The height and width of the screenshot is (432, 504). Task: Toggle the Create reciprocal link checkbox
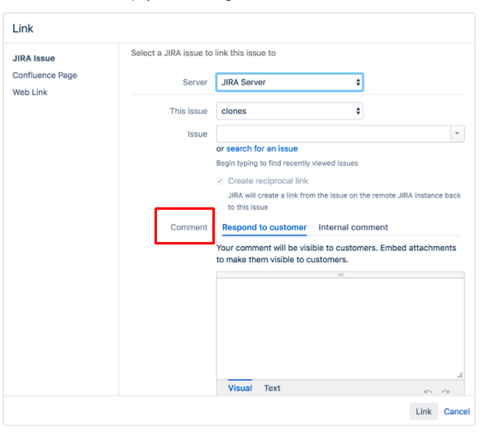tap(220, 181)
